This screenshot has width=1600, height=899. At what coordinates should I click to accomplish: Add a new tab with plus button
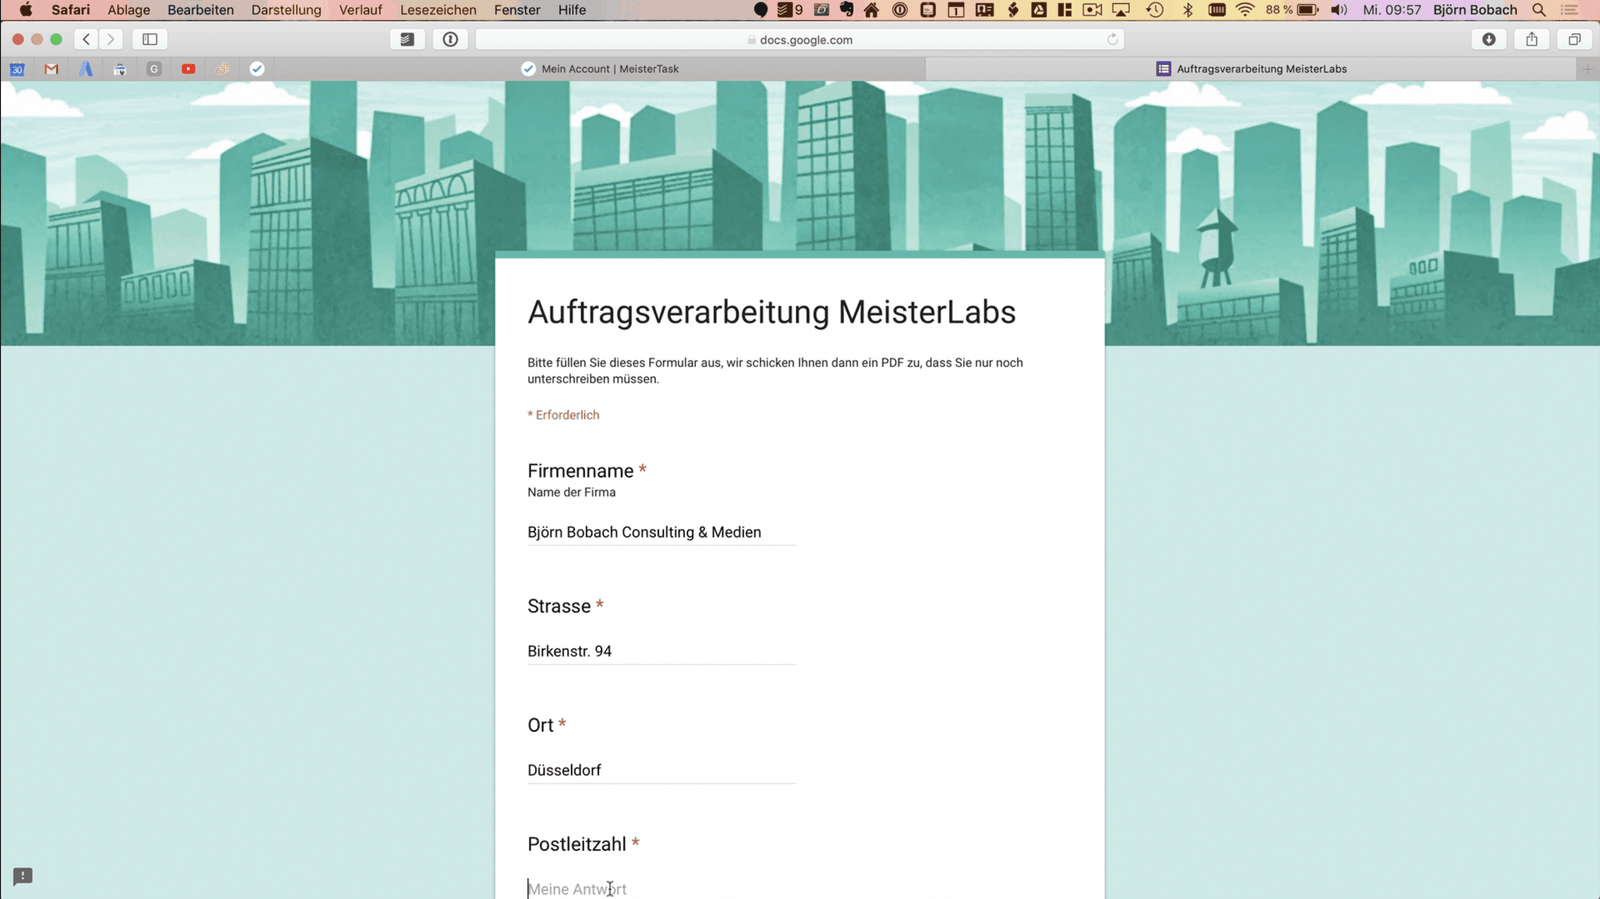[1587, 69]
